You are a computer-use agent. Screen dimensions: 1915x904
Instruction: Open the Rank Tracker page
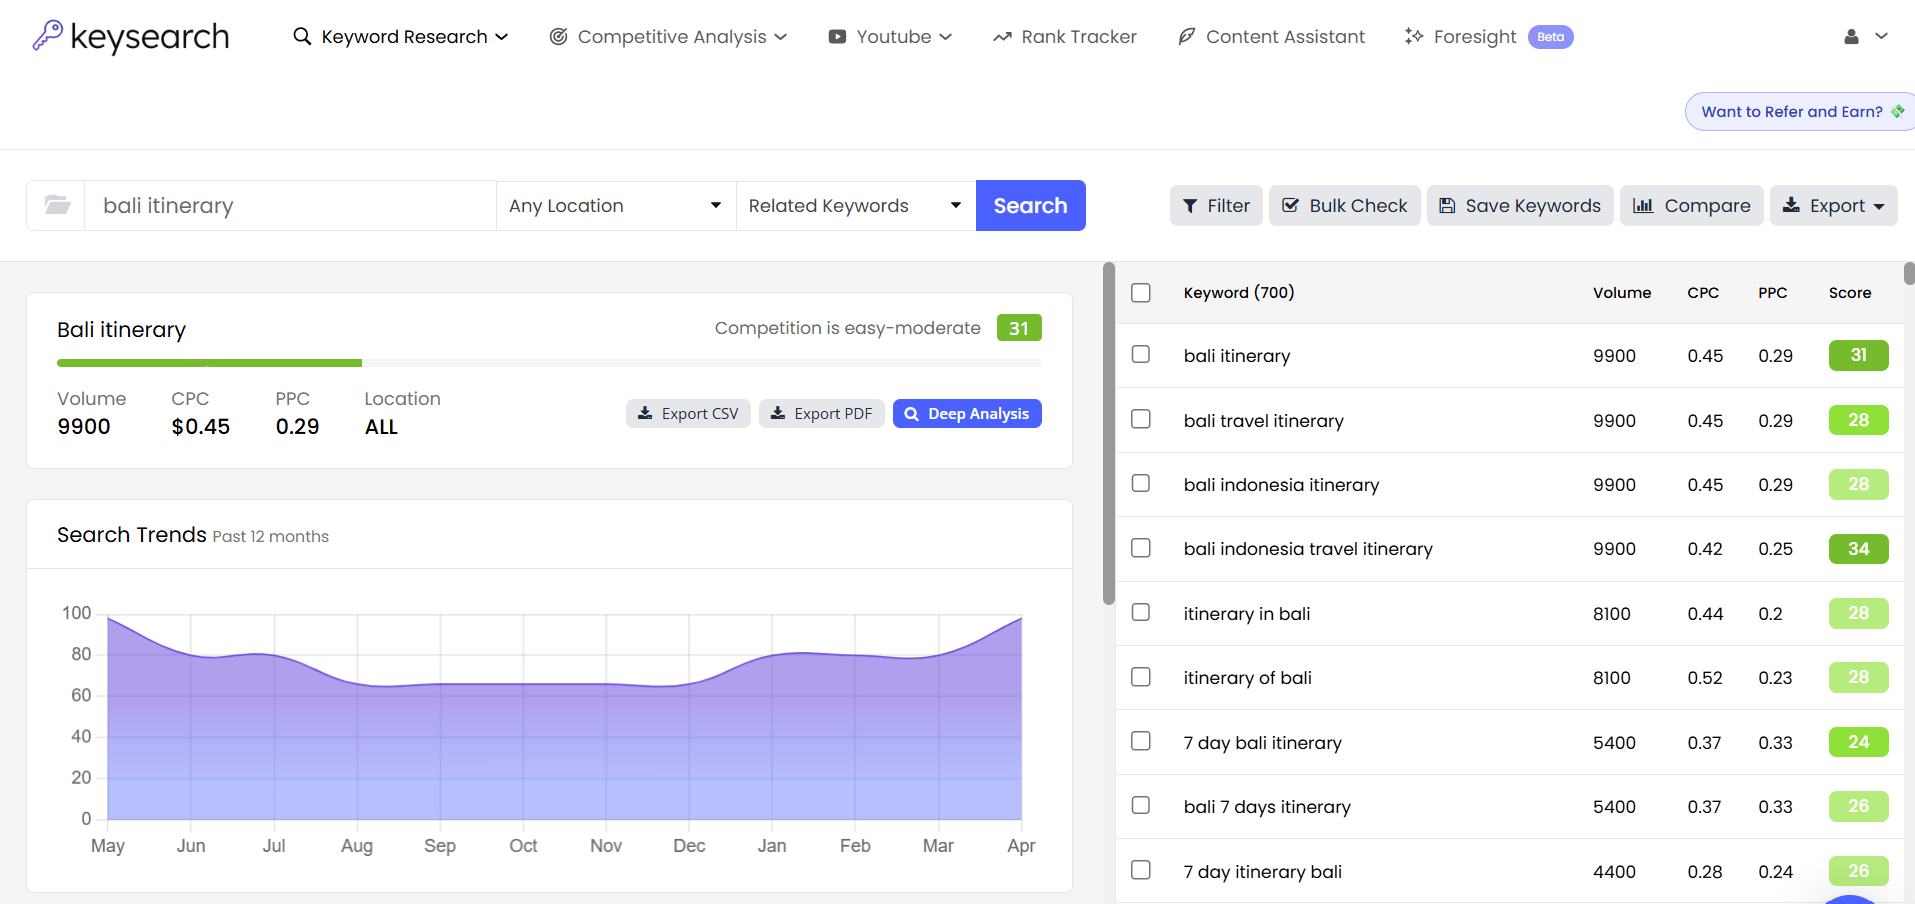(x=1065, y=37)
